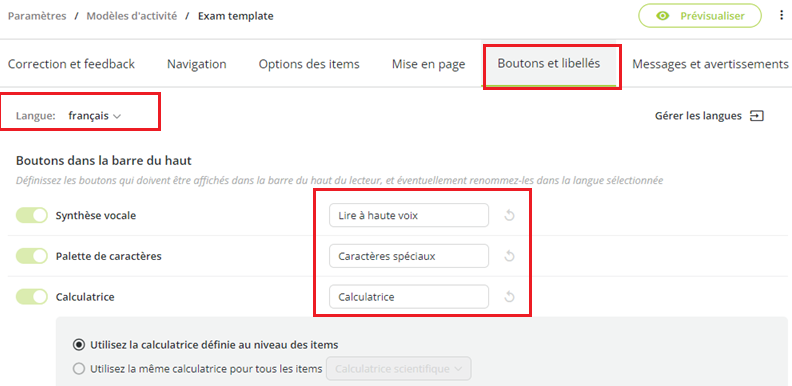Viewport: 792px width, 386px height.
Task: Reset the Palette de caractères label
Action: (x=510, y=256)
